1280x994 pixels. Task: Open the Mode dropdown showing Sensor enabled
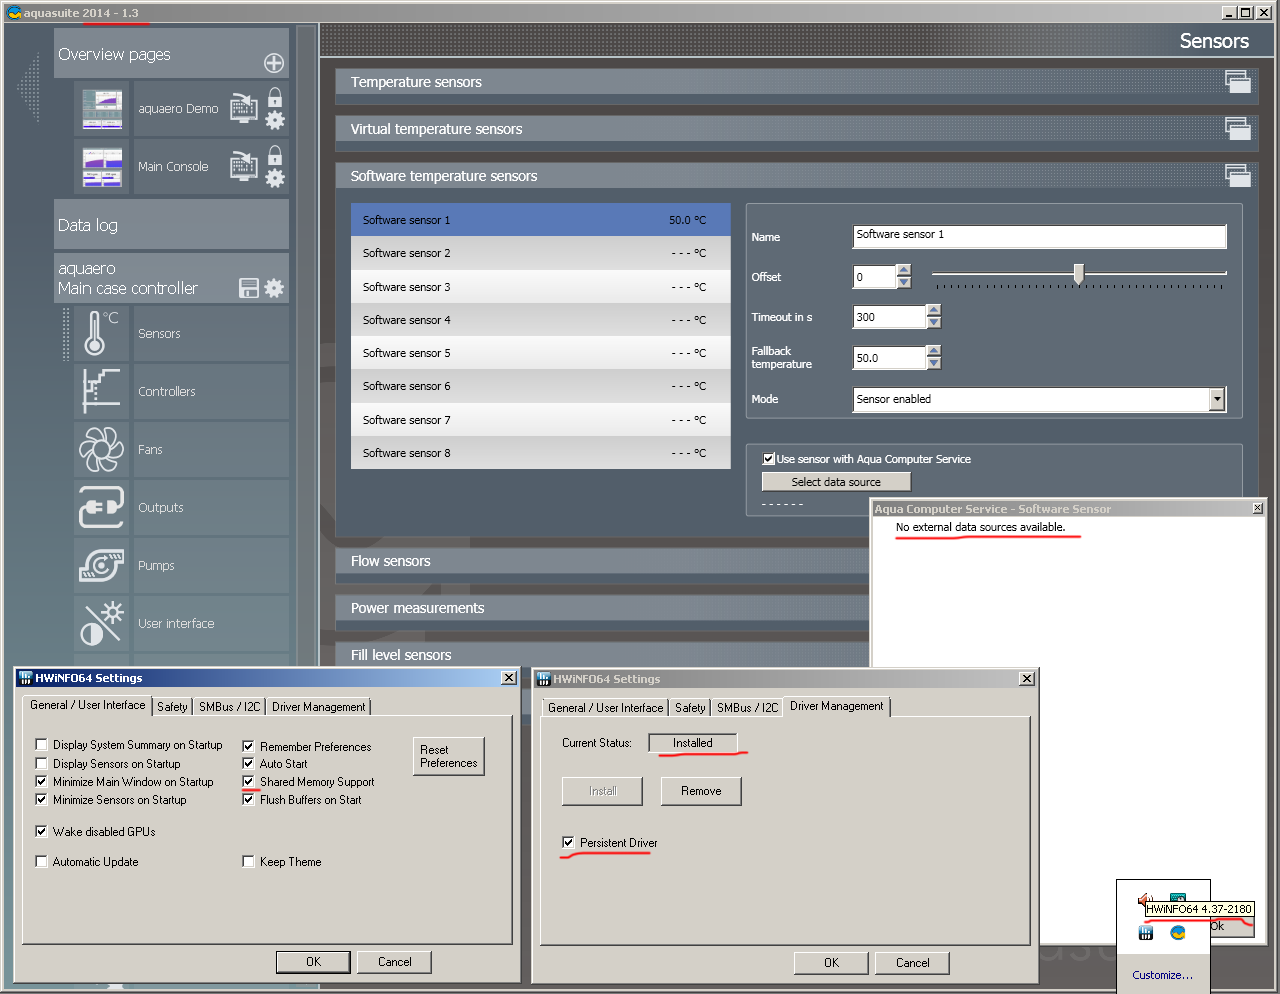click(x=1216, y=399)
